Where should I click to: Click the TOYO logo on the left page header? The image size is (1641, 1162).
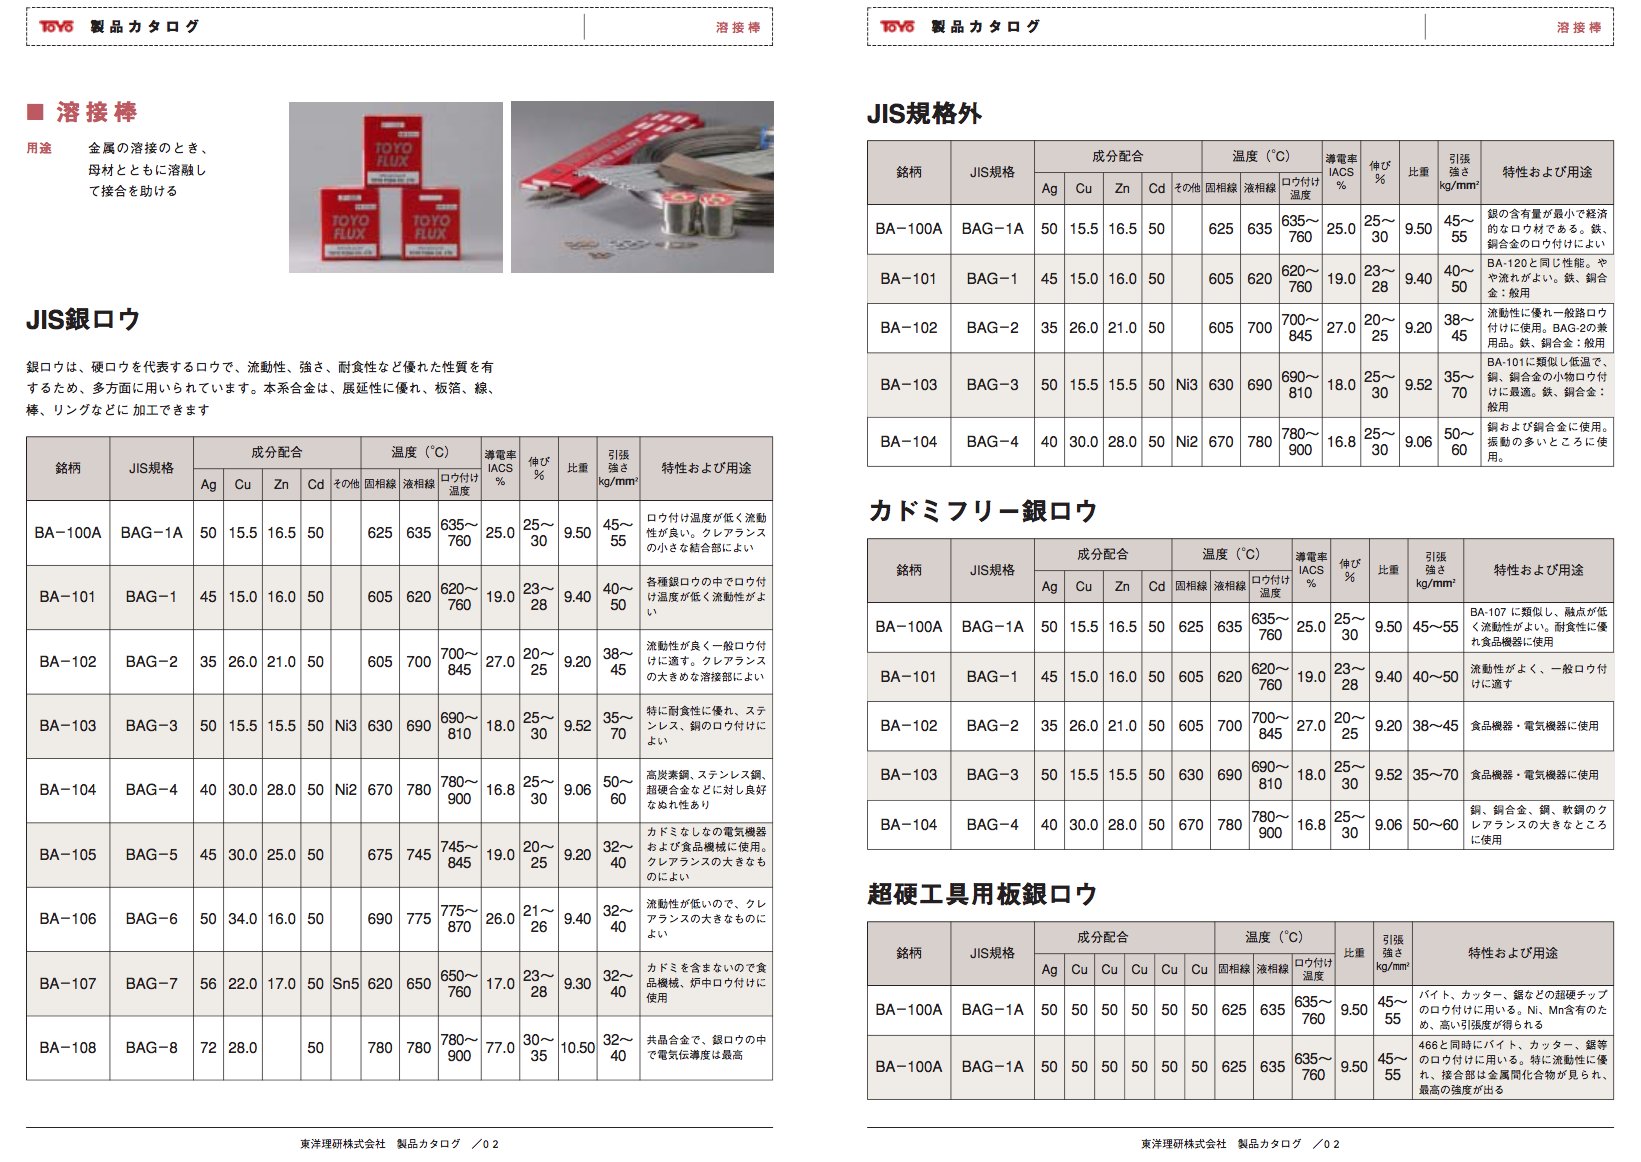pos(55,27)
